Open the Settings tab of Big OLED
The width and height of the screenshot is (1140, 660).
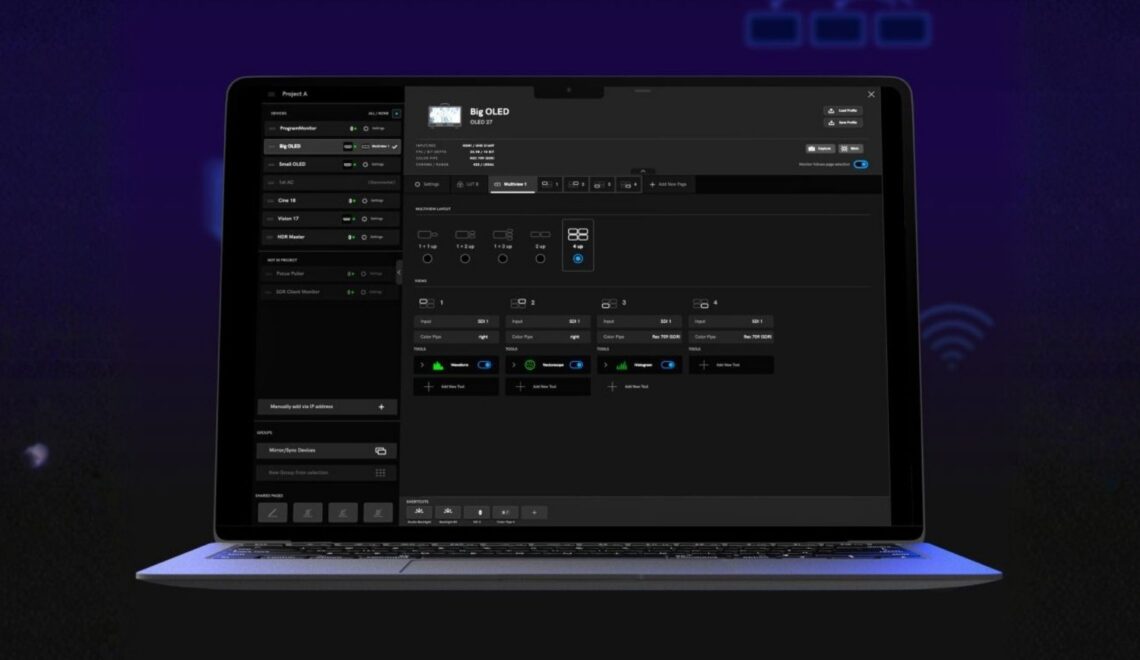(x=428, y=185)
